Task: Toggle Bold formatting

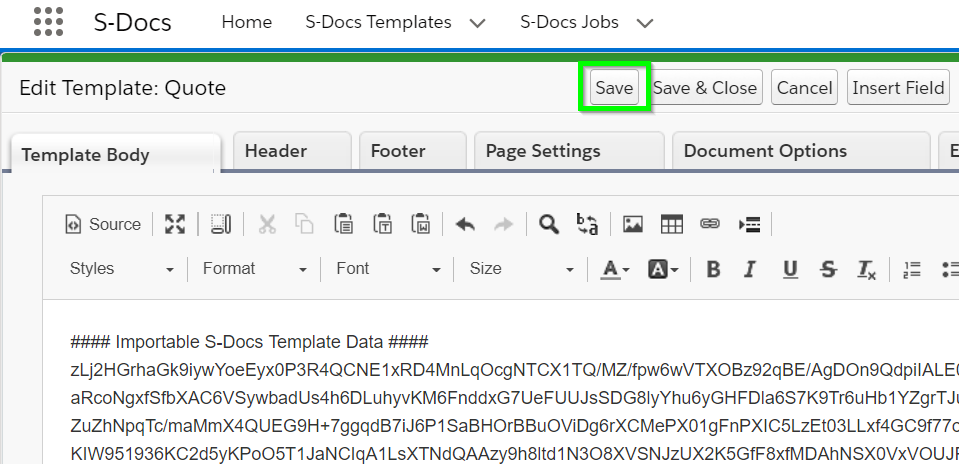Action: [713, 269]
